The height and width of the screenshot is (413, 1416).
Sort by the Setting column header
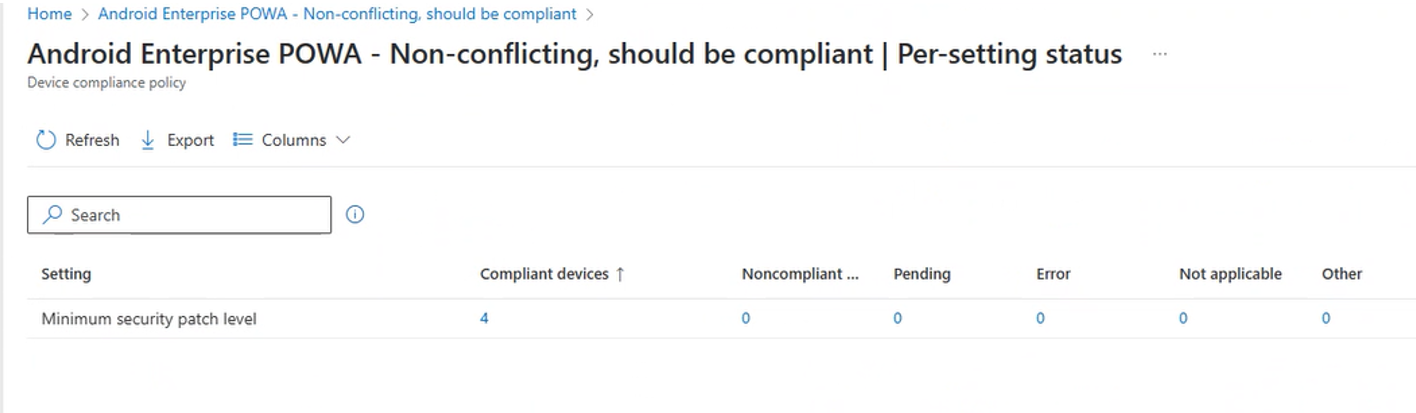pyautogui.click(x=66, y=274)
